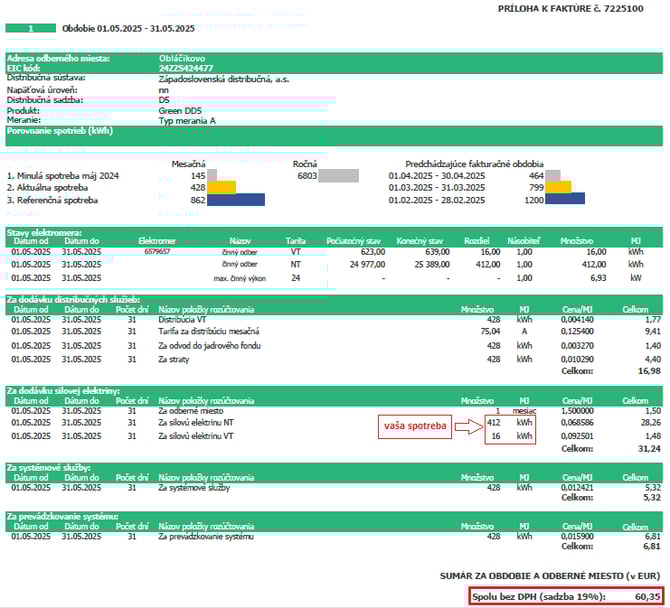Image resolution: width=670 pixels, height=608 pixels.
Task: Click the product name 'Green DDS'
Action: [180, 111]
